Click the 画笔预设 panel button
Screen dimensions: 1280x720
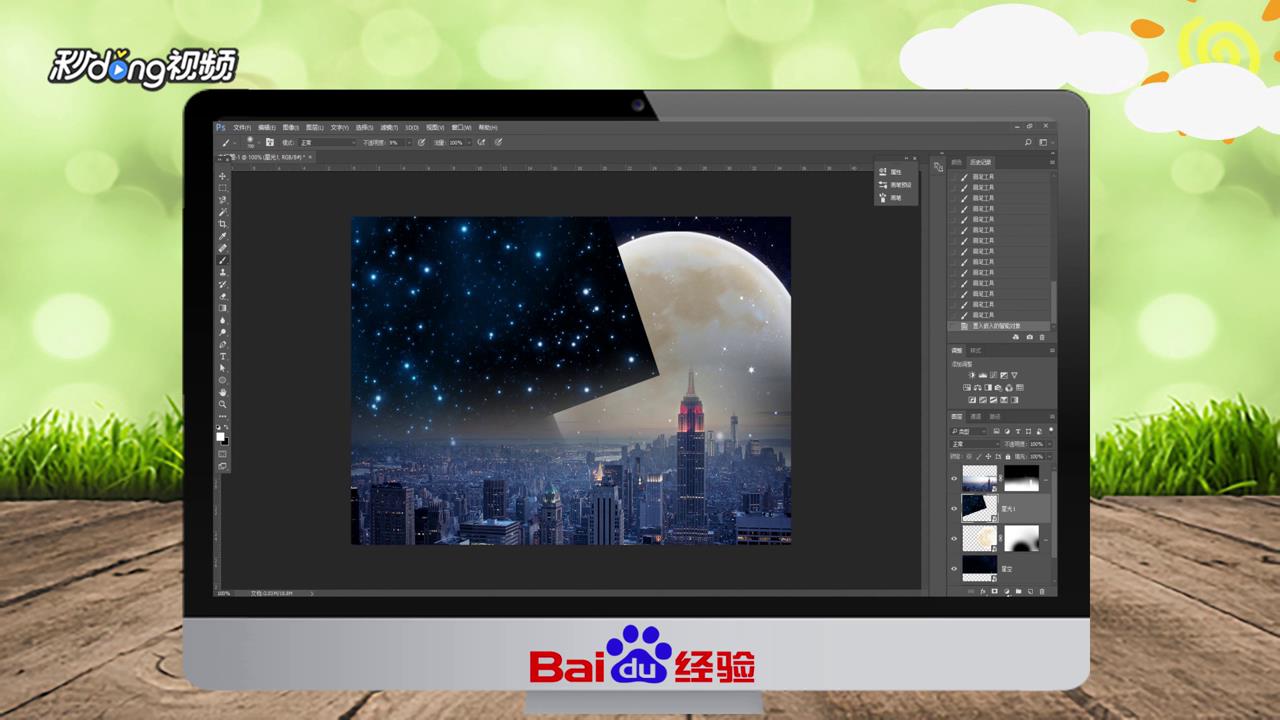click(894, 184)
